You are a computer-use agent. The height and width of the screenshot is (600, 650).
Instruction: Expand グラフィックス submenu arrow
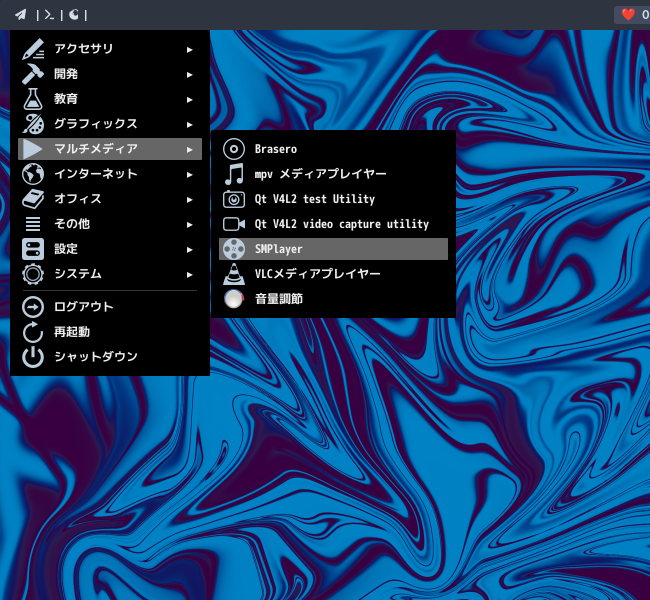189,124
